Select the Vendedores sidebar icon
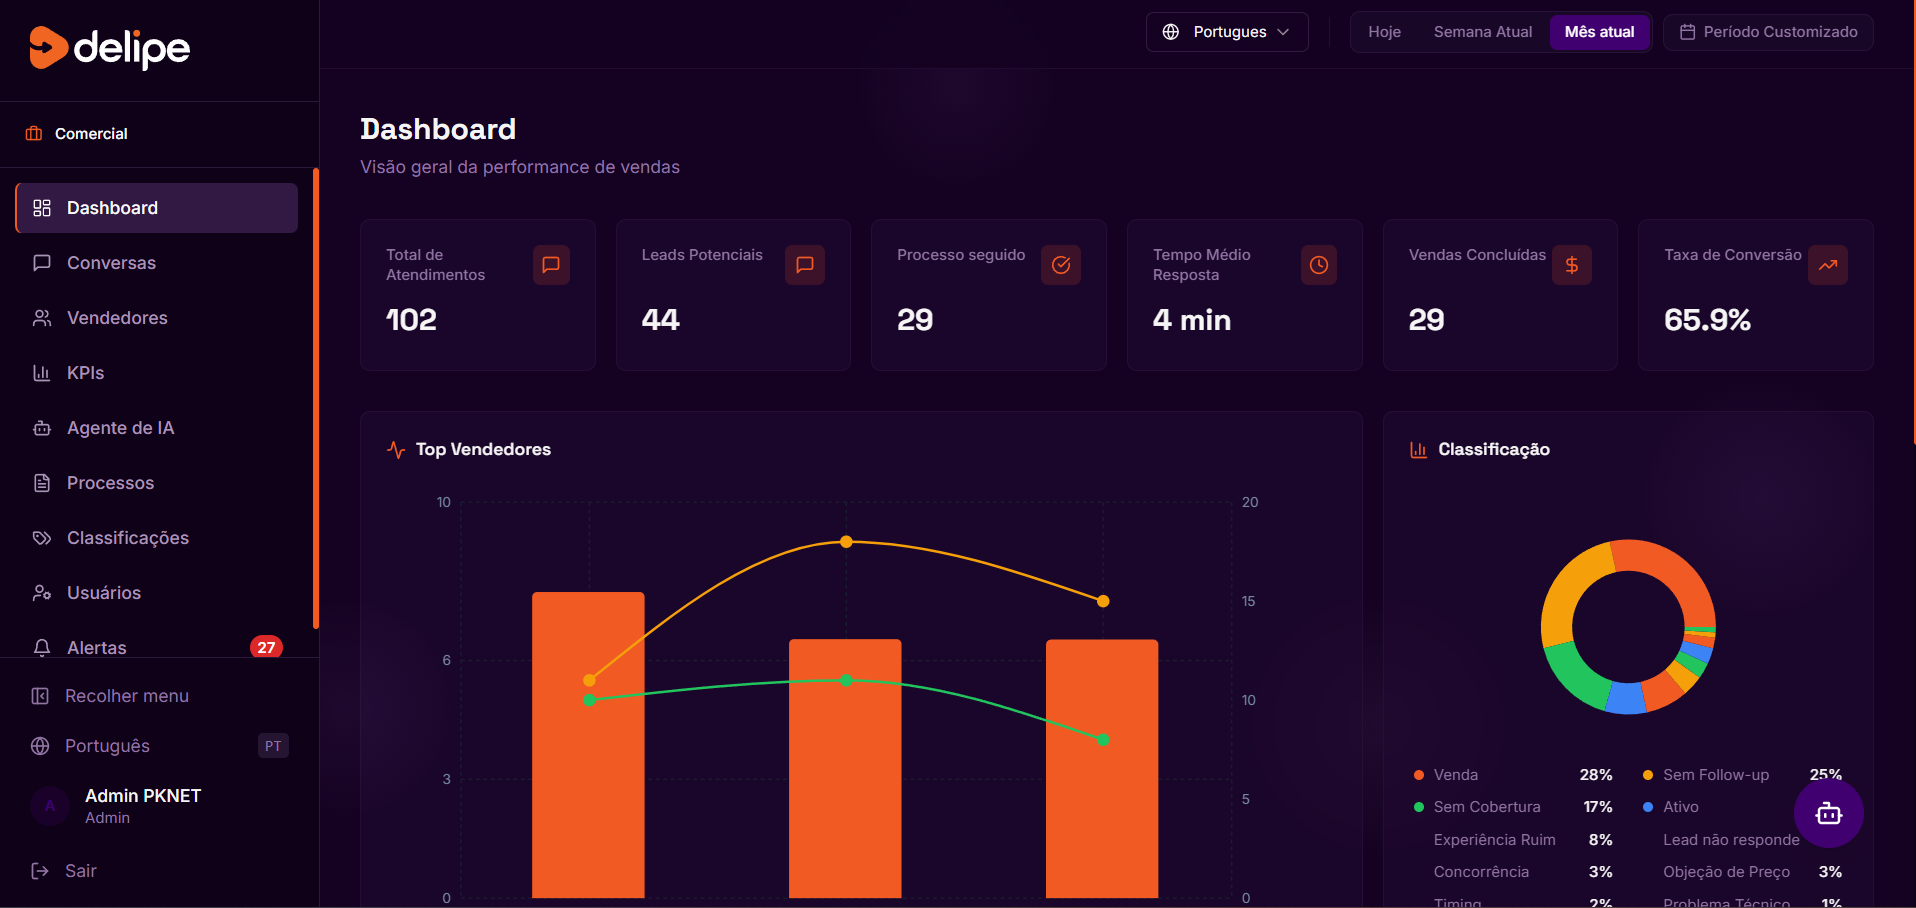The height and width of the screenshot is (908, 1916). (x=117, y=317)
